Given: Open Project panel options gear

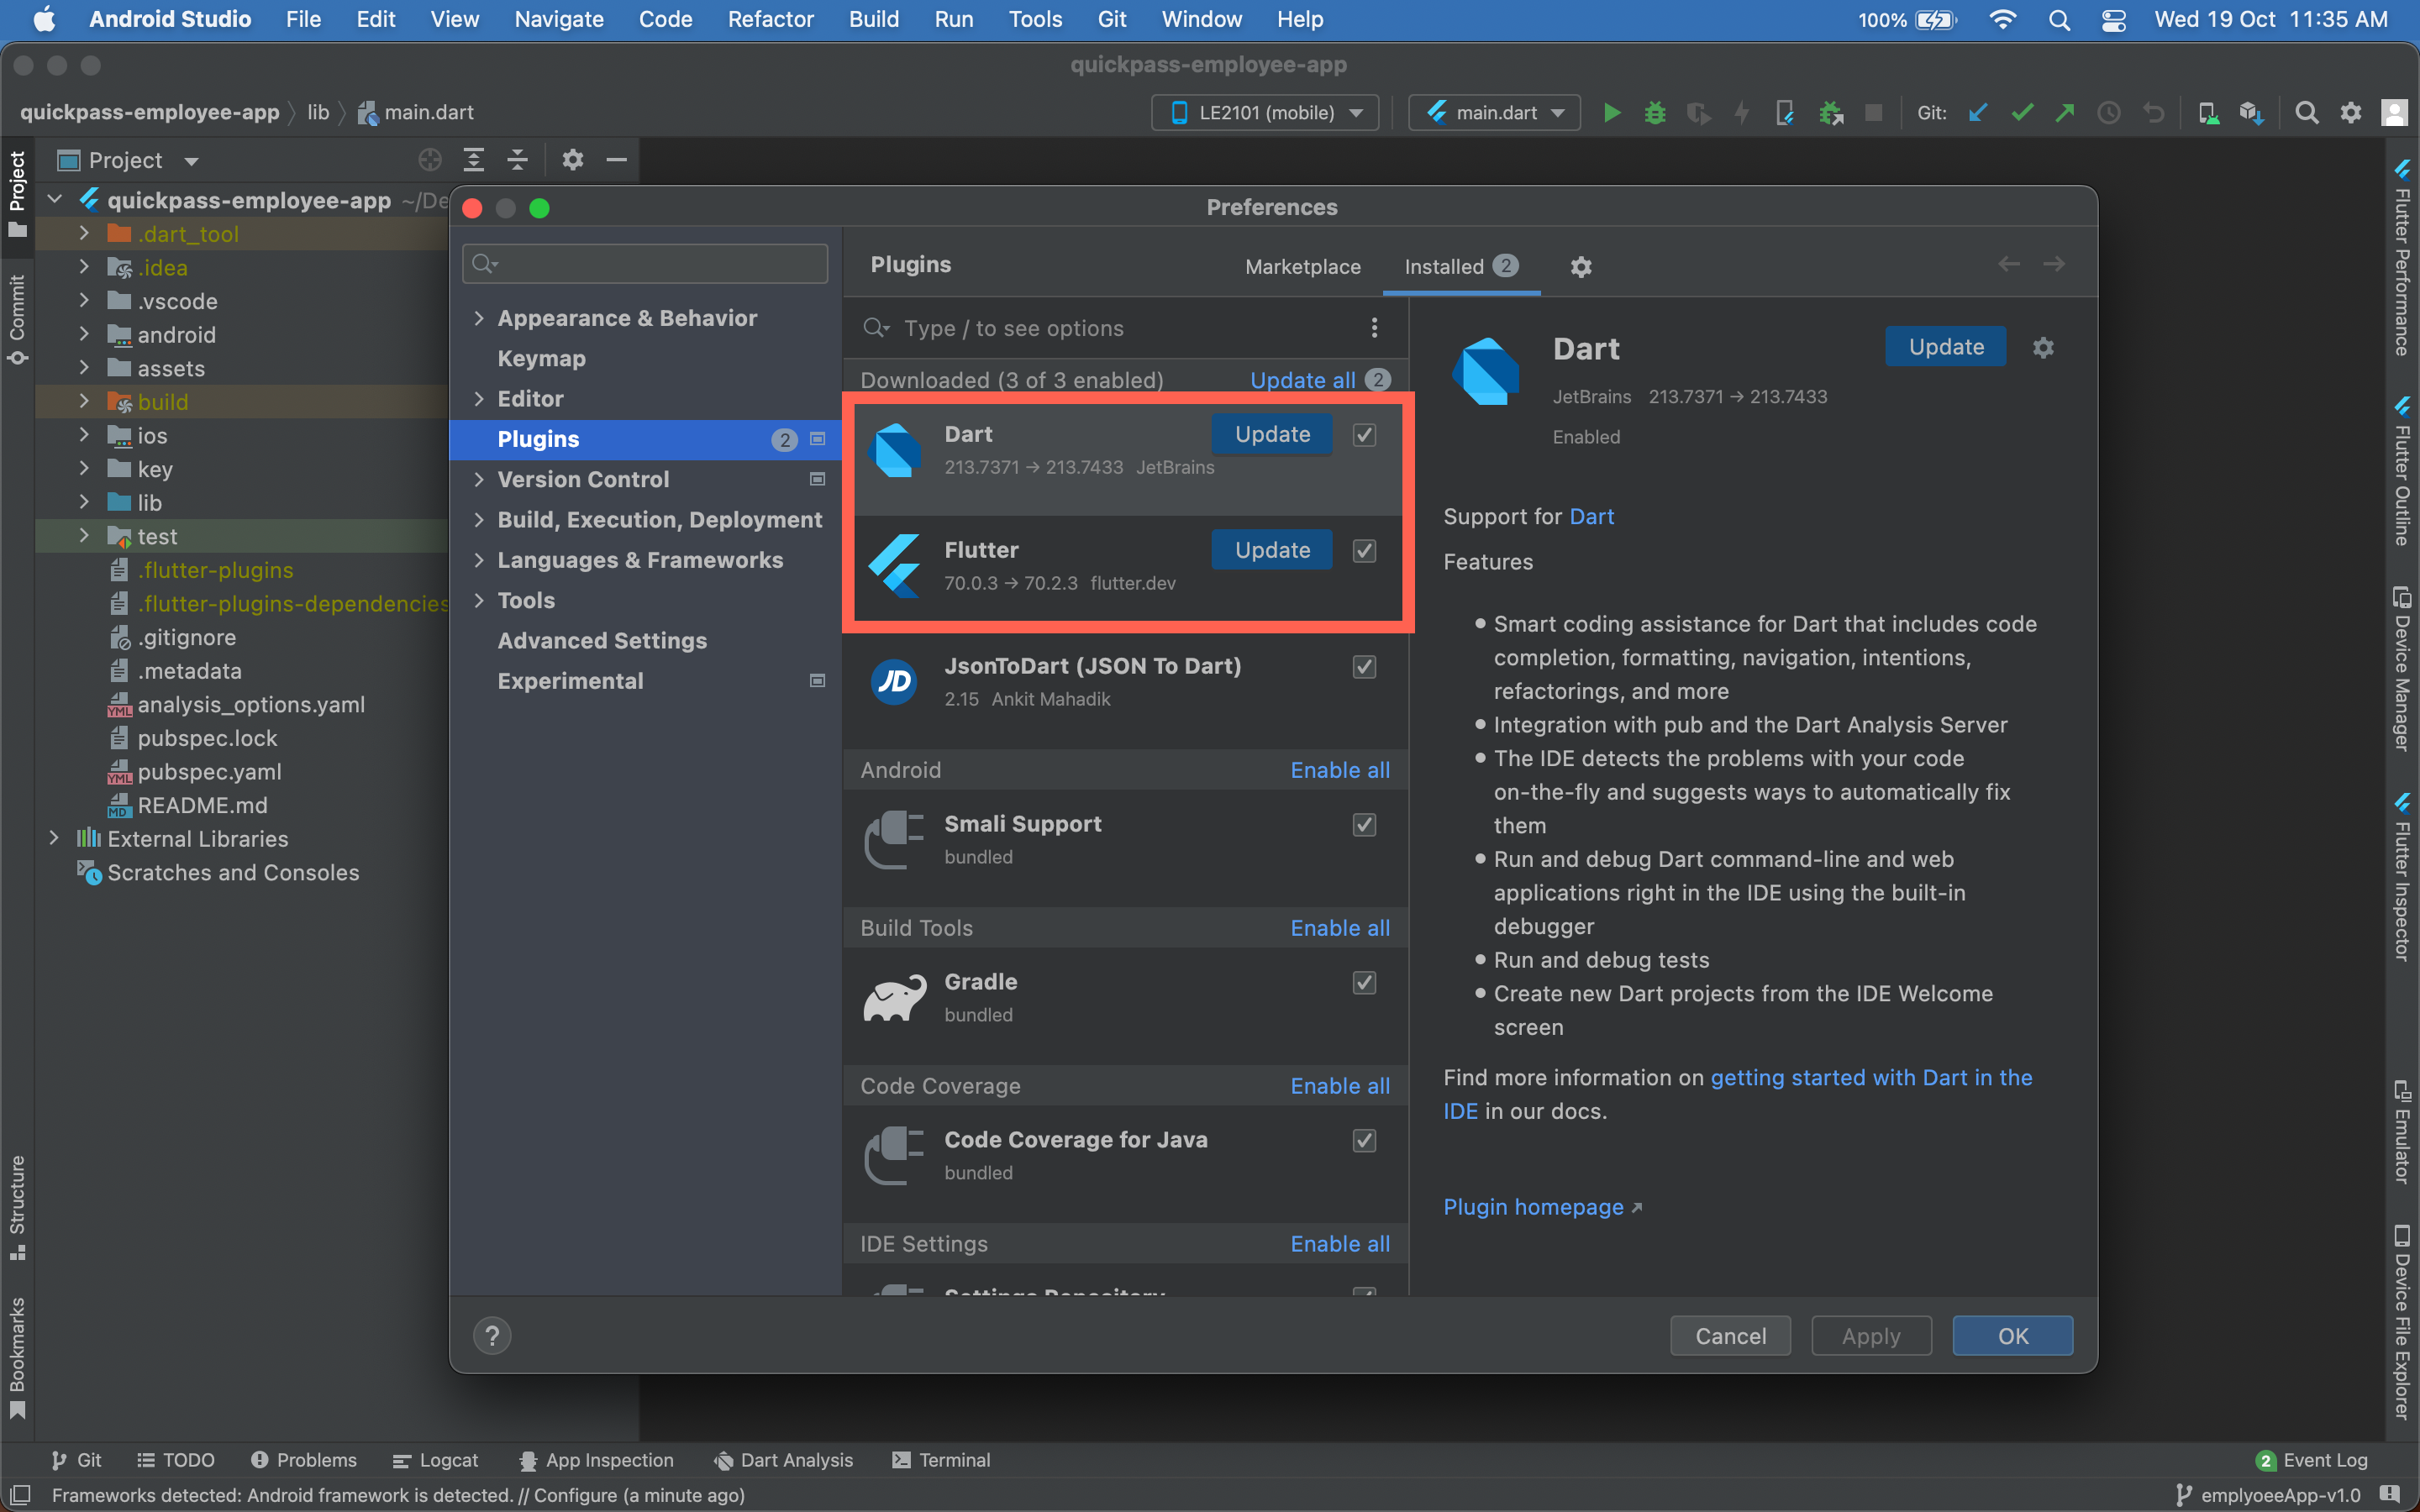Looking at the screenshot, I should click(573, 160).
